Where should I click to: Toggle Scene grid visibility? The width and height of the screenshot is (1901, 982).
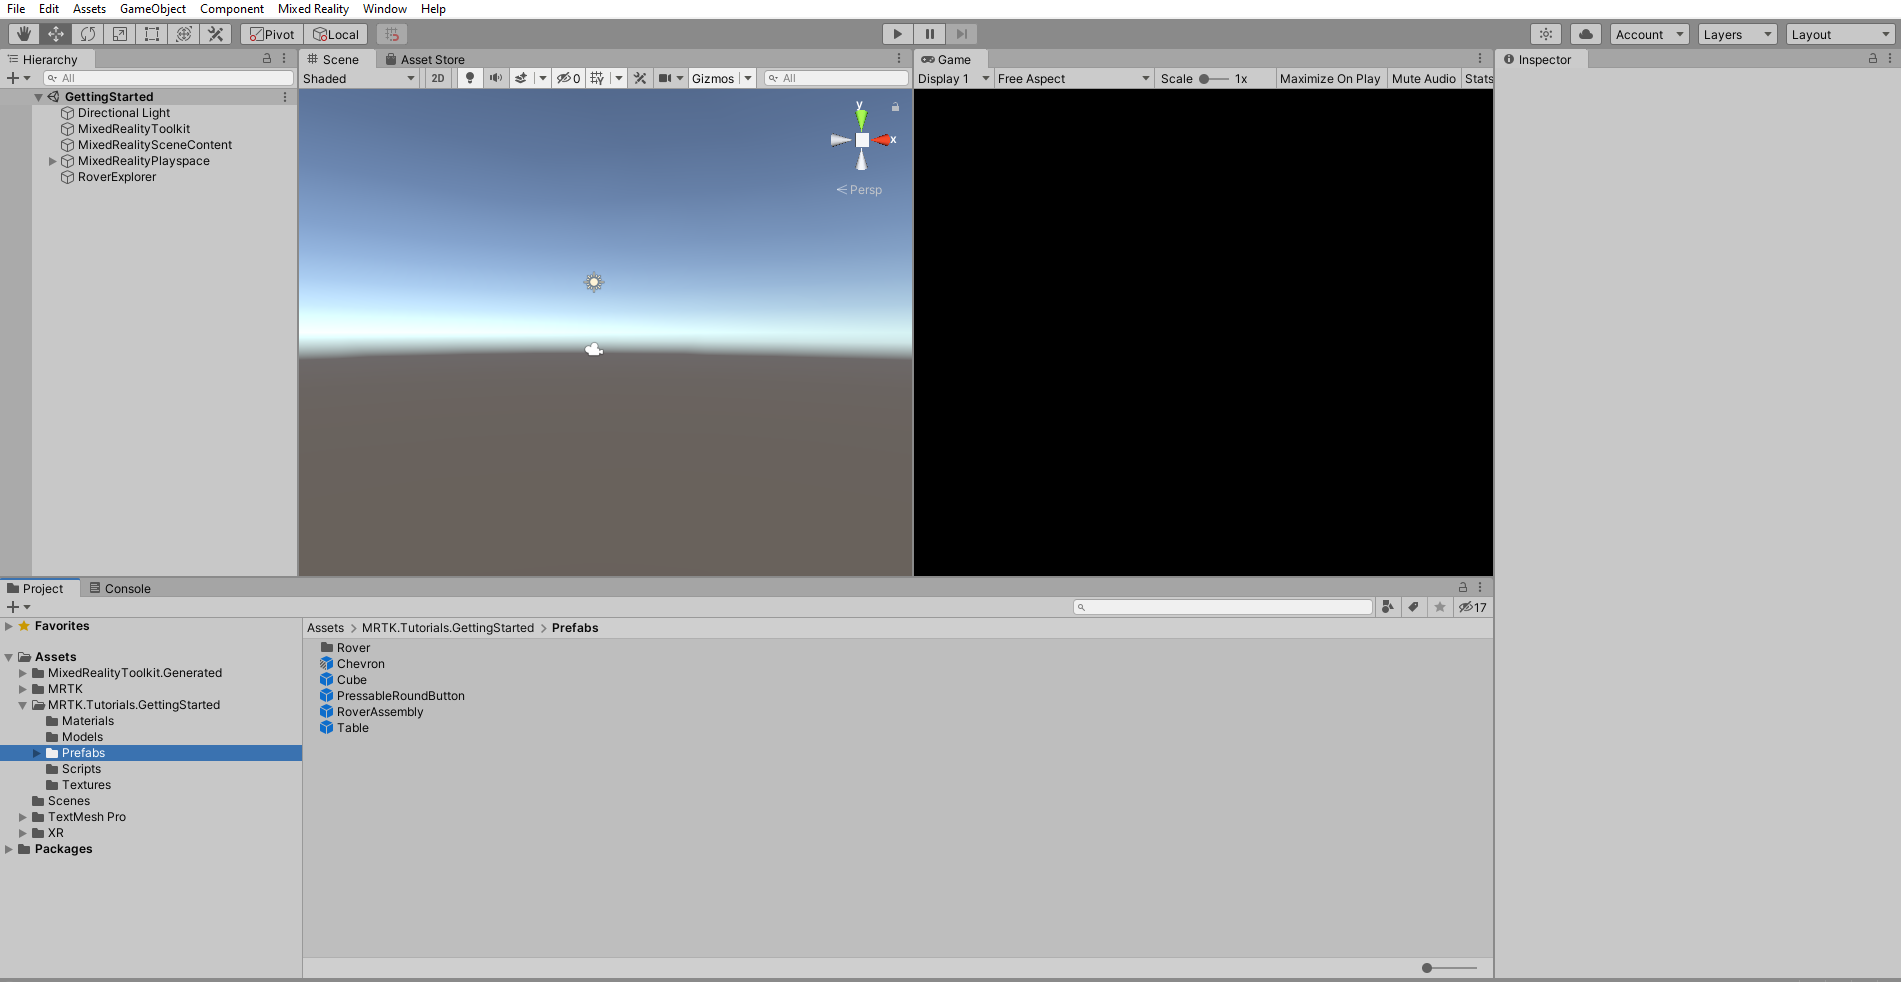[x=597, y=78]
